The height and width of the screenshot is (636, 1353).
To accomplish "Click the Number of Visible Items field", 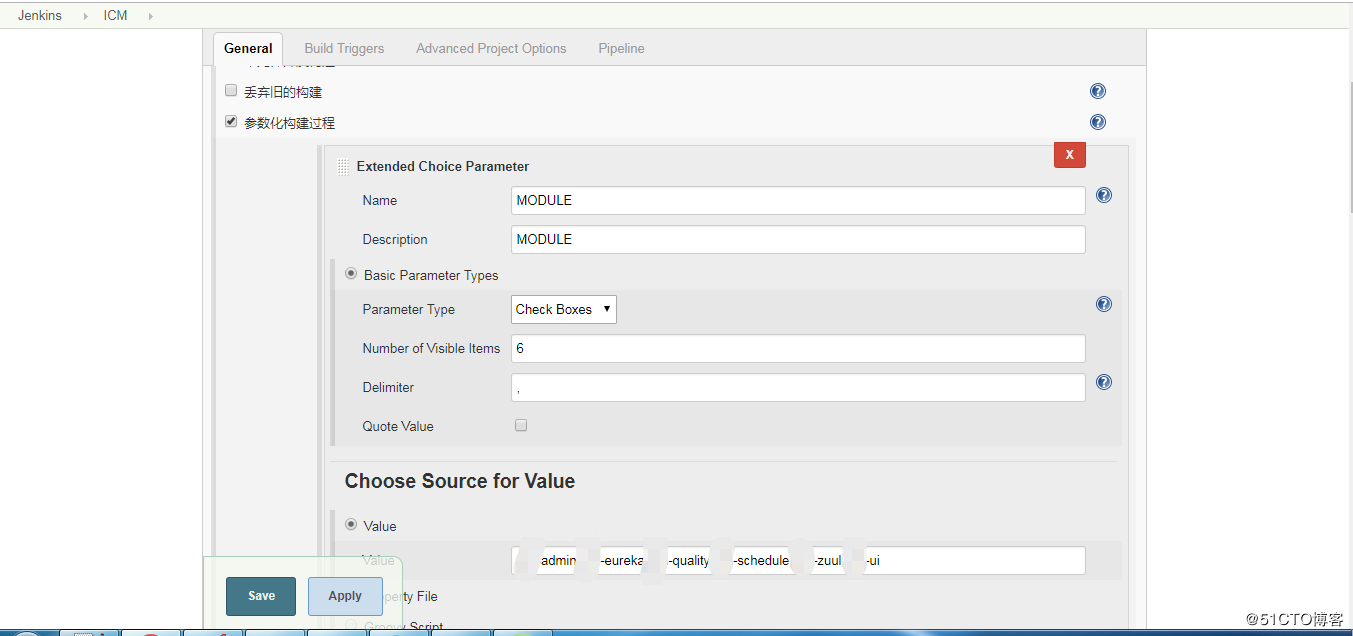I will tap(797, 348).
